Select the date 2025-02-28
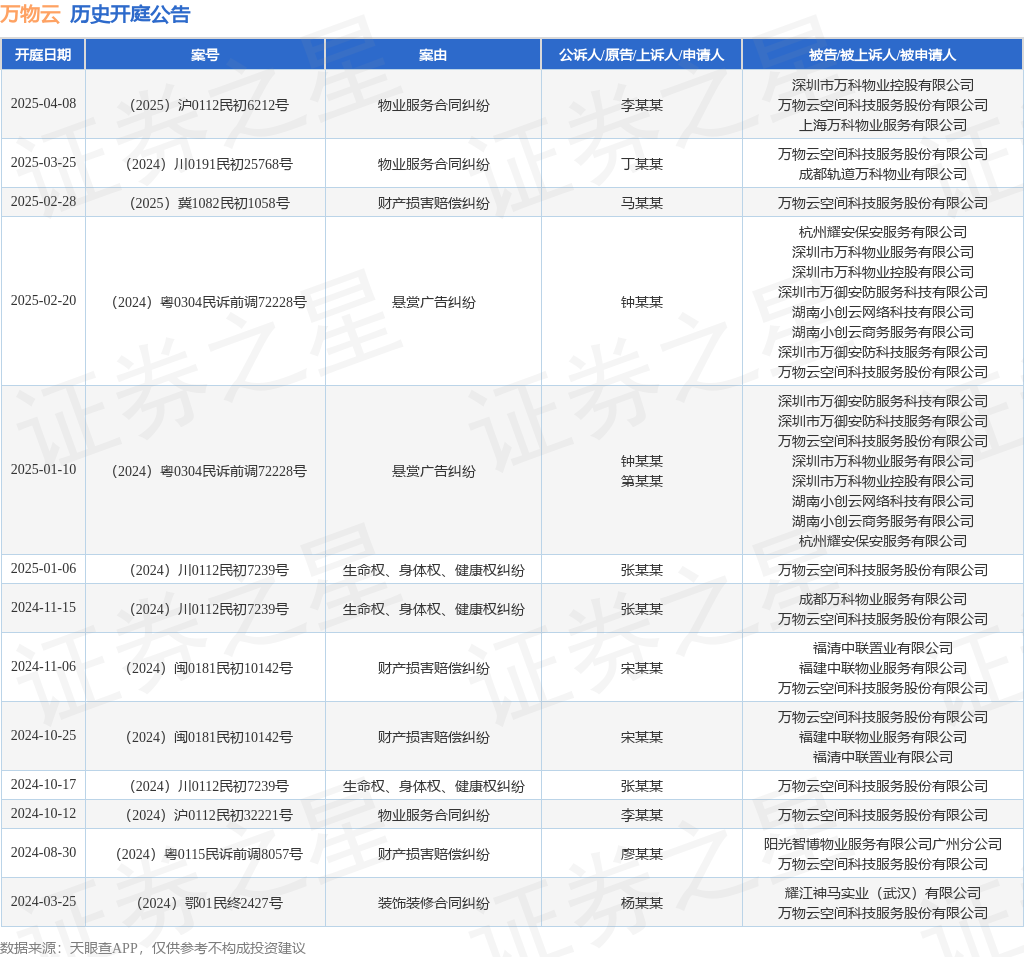 pos(43,202)
